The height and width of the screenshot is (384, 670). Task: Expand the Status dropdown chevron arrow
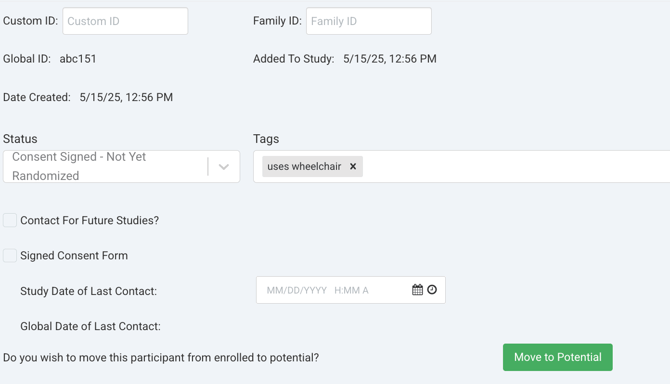[224, 167]
